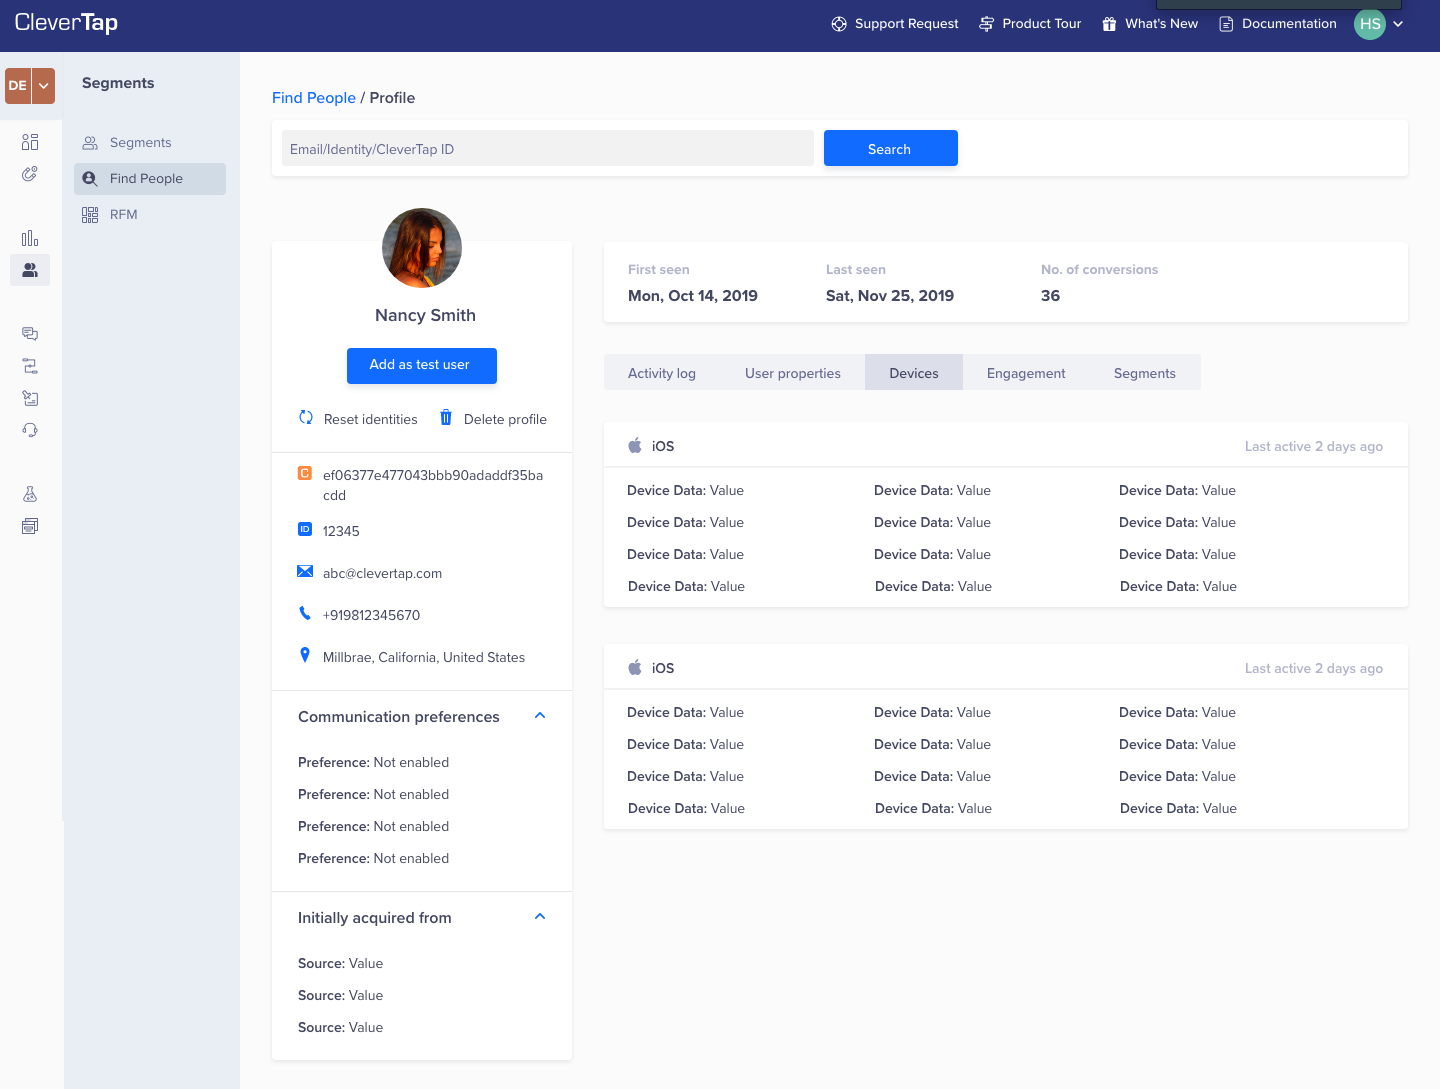
Task: Click the magnet icon in left sidebar
Action: point(30,174)
